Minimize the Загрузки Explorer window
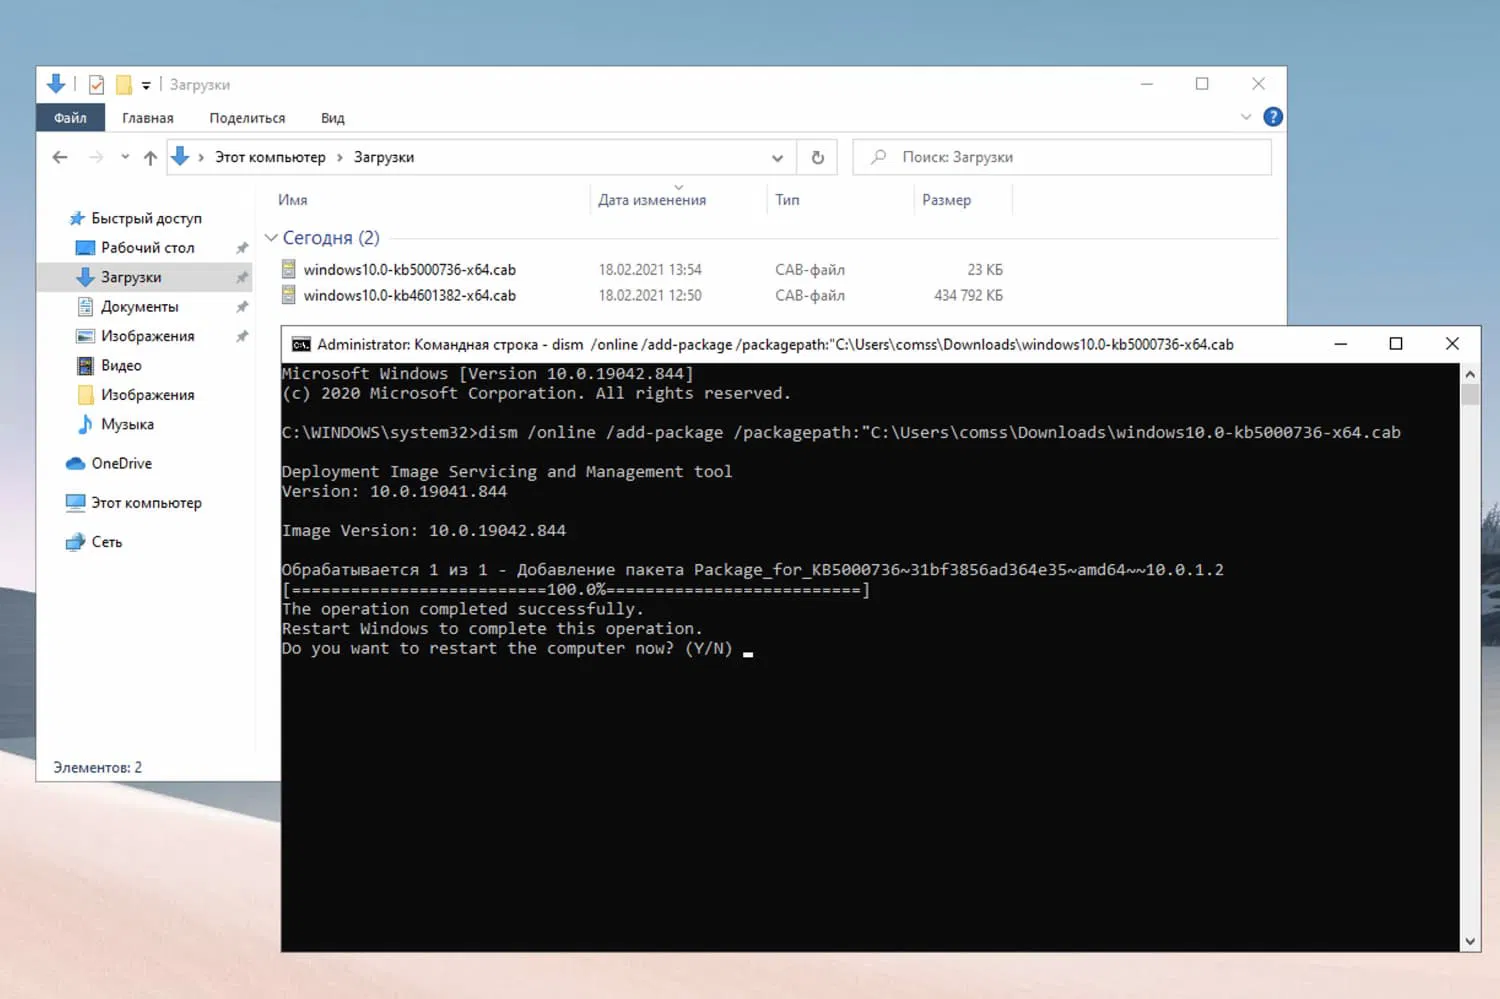 coord(1147,84)
